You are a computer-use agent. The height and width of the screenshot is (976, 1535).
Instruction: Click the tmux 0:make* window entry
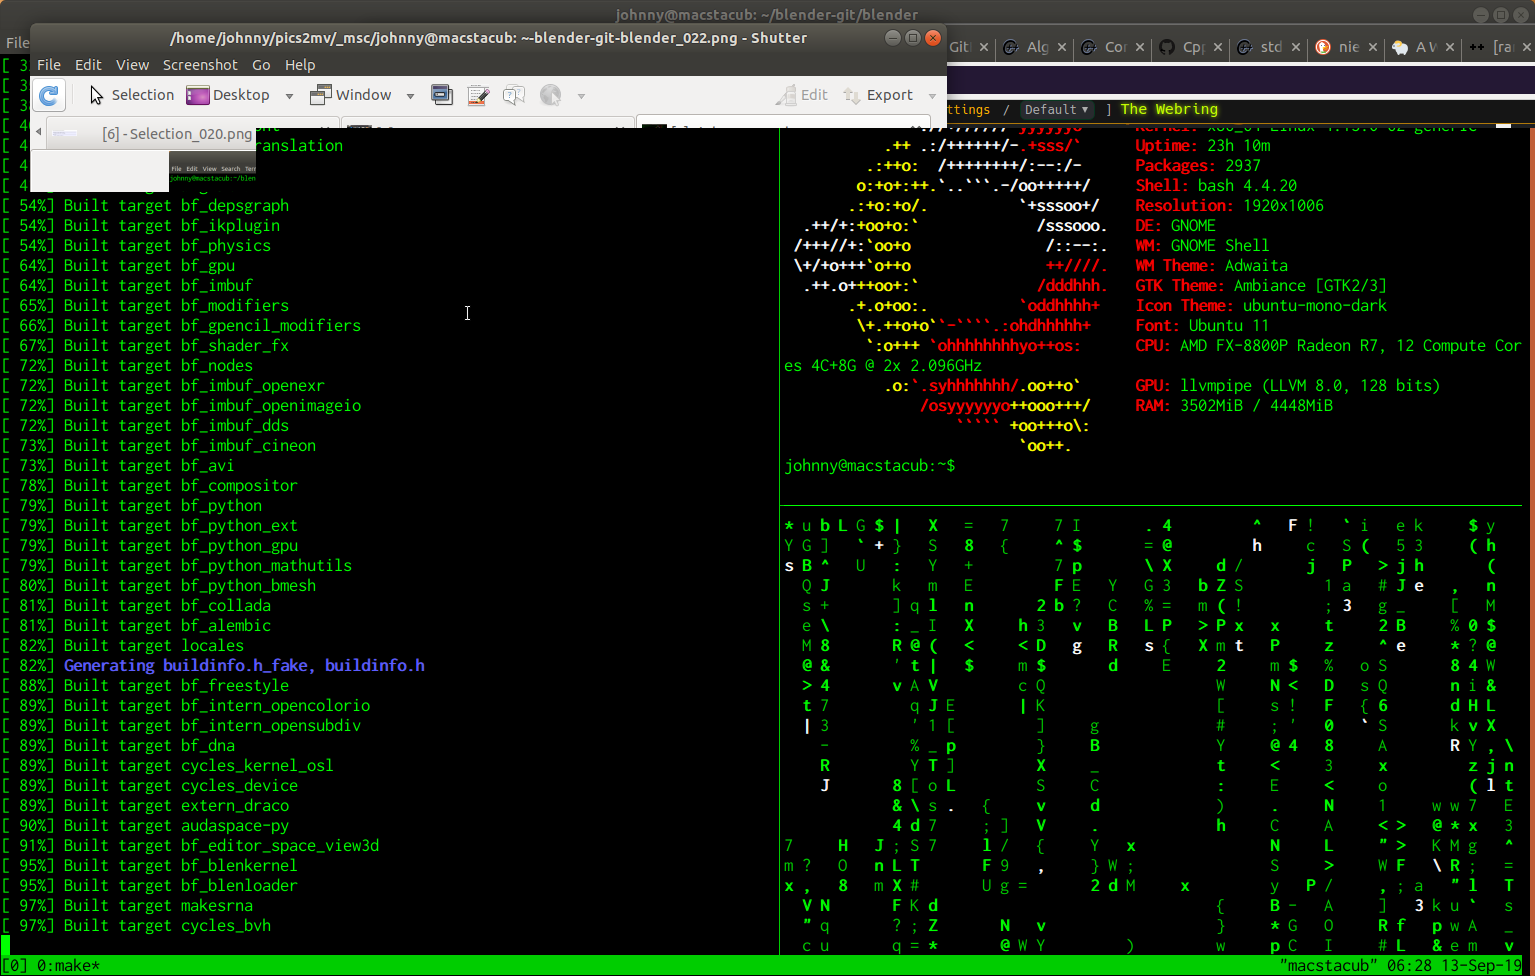point(68,966)
